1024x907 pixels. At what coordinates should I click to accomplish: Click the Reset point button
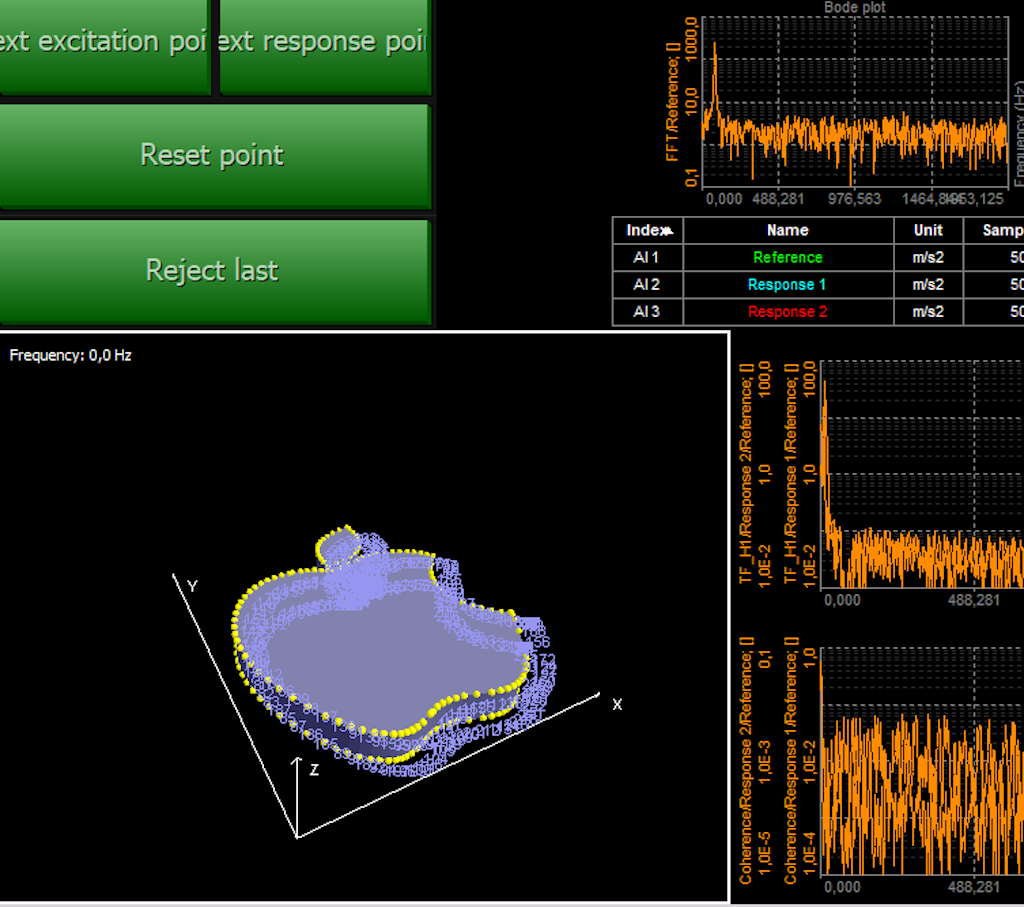(x=214, y=156)
